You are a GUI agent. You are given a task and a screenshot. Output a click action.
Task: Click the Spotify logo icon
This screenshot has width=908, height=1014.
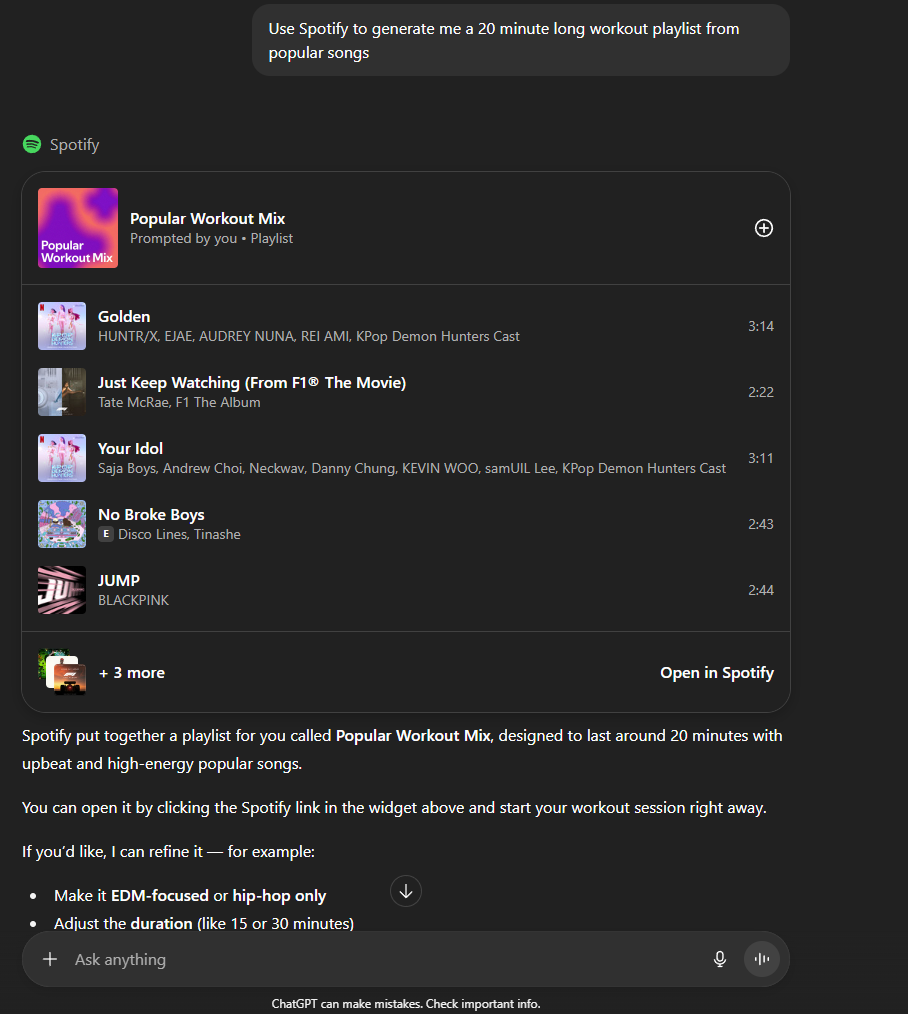click(x=32, y=144)
